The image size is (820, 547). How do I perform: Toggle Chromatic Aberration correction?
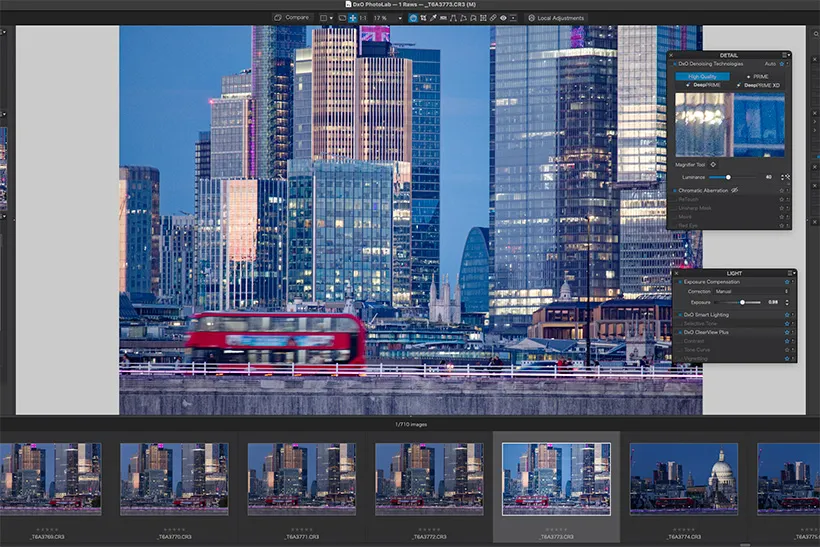(675, 190)
